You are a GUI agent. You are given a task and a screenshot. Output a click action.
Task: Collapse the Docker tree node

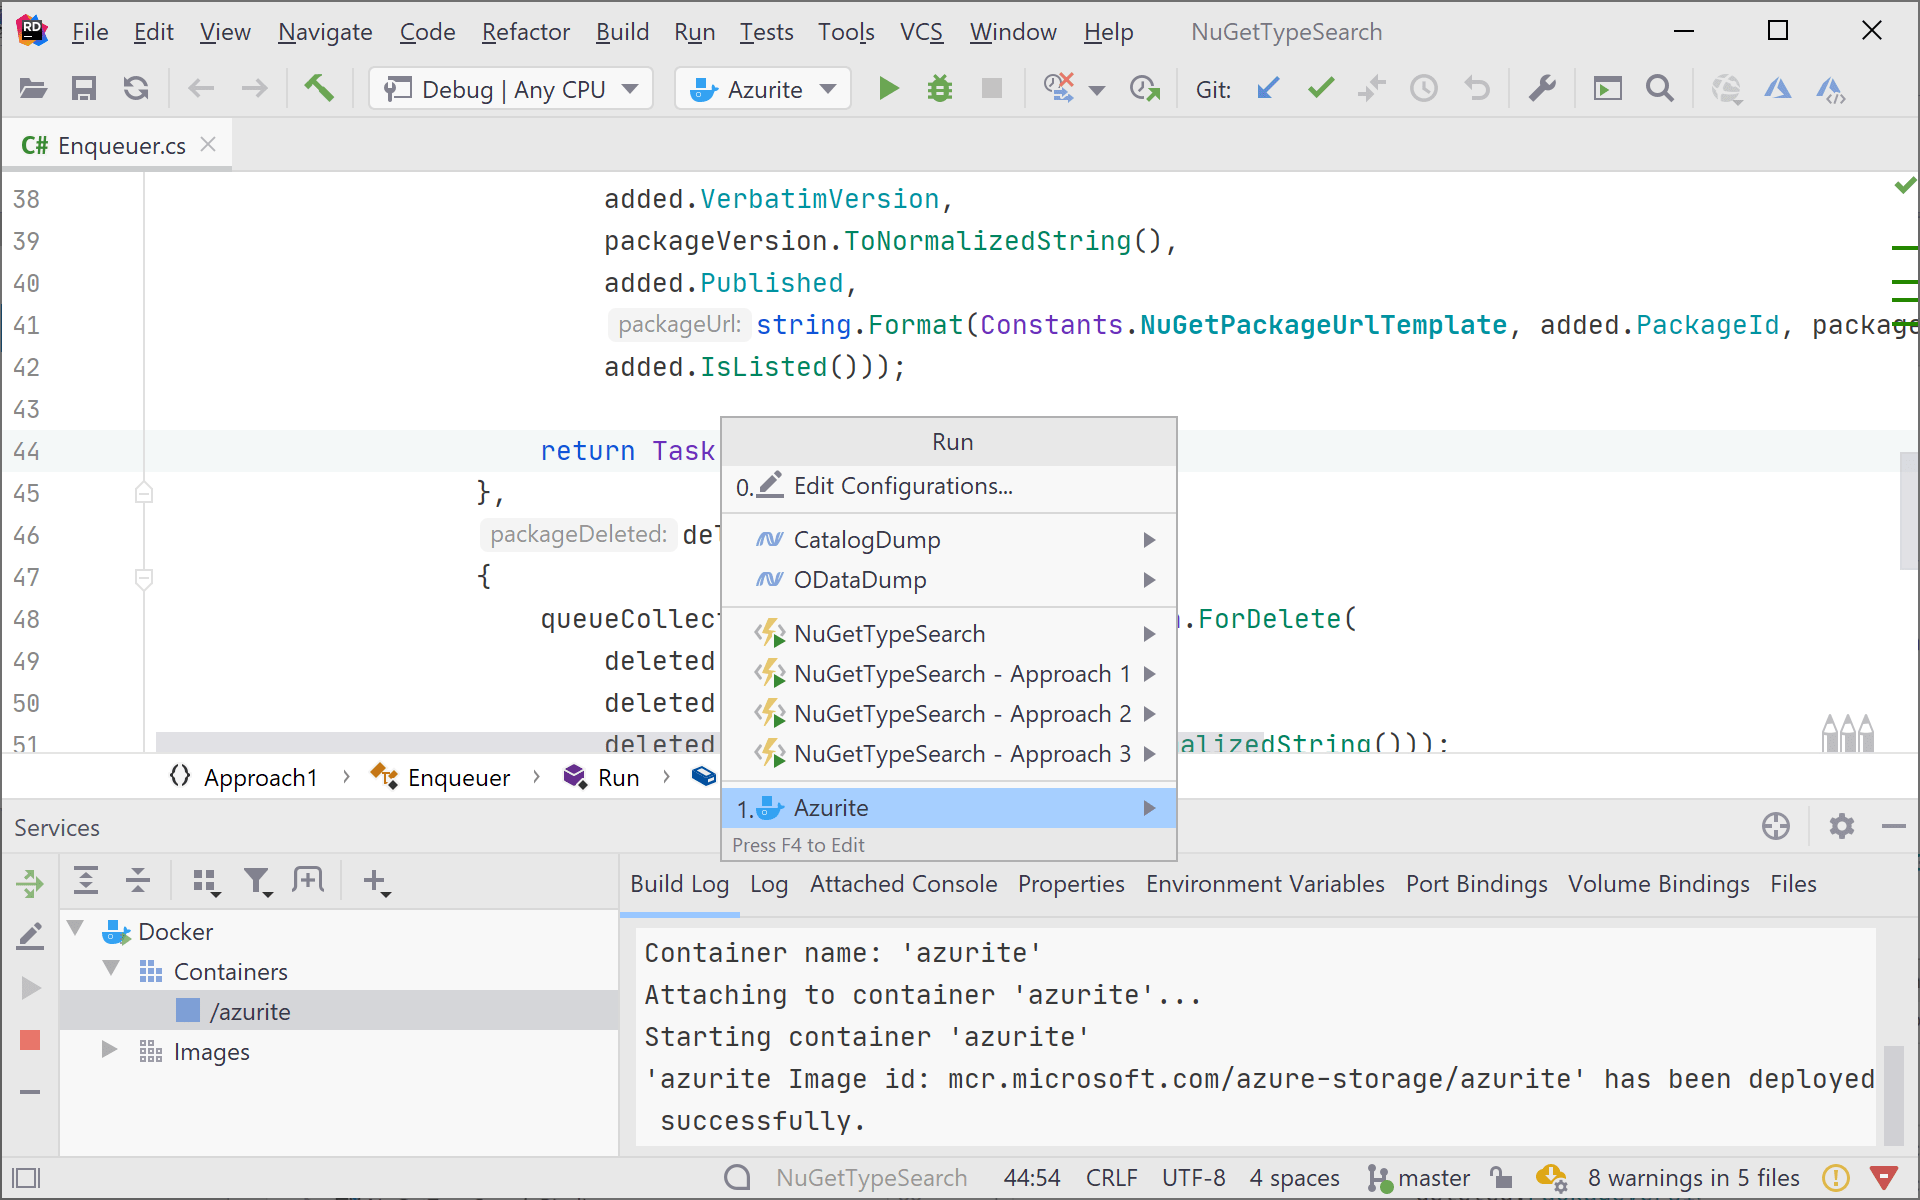pos(75,929)
